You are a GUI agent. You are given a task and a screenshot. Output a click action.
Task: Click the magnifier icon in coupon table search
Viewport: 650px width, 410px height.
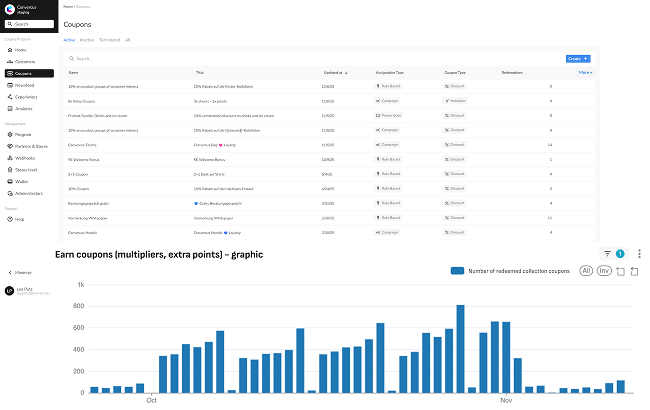pyautogui.click(x=71, y=58)
